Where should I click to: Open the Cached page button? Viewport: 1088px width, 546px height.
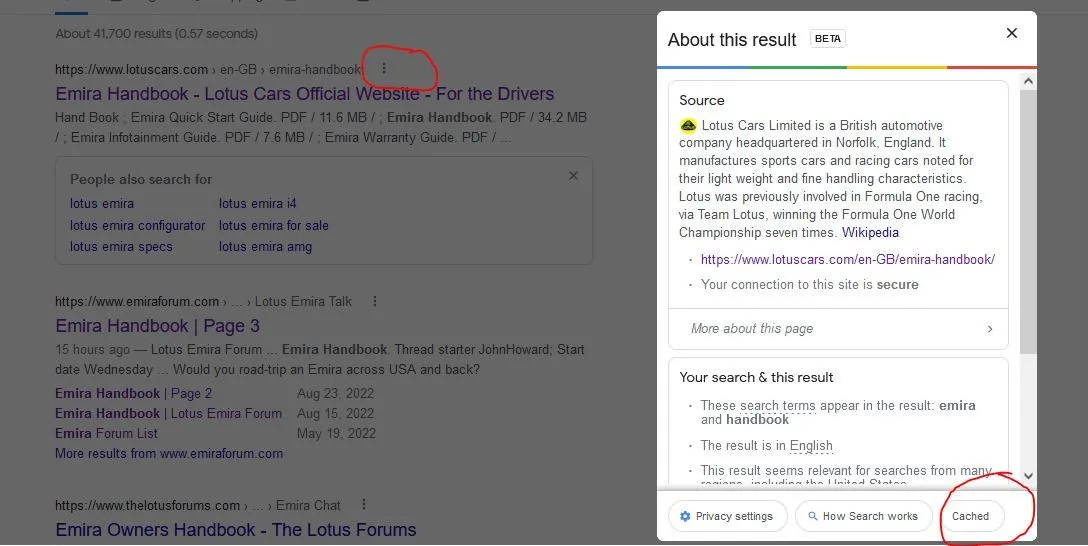pos(970,516)
